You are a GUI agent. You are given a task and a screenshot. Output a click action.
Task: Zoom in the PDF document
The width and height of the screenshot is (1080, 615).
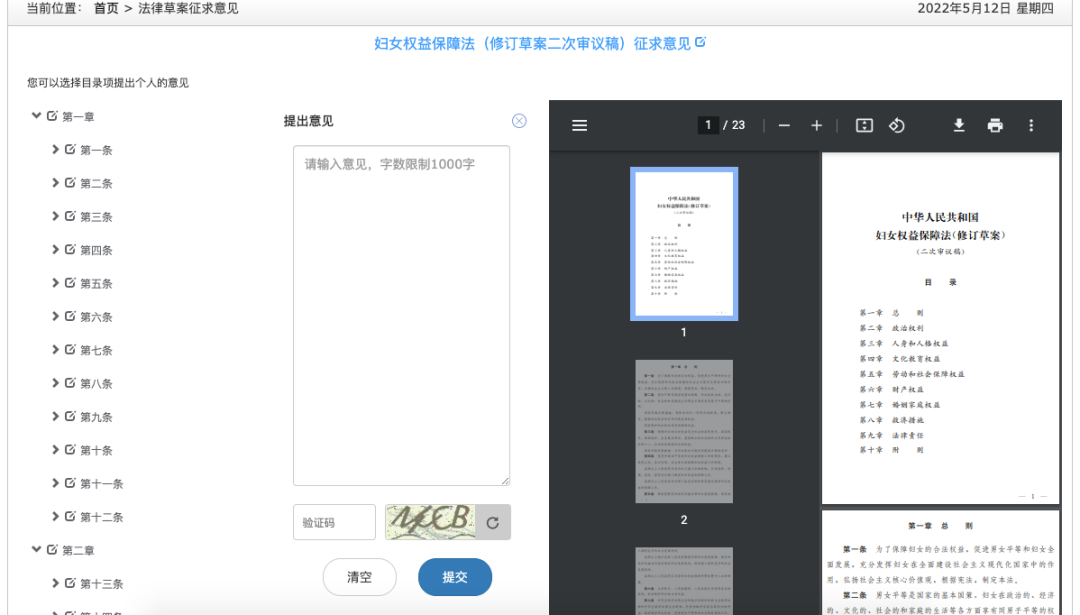point(816,125)
